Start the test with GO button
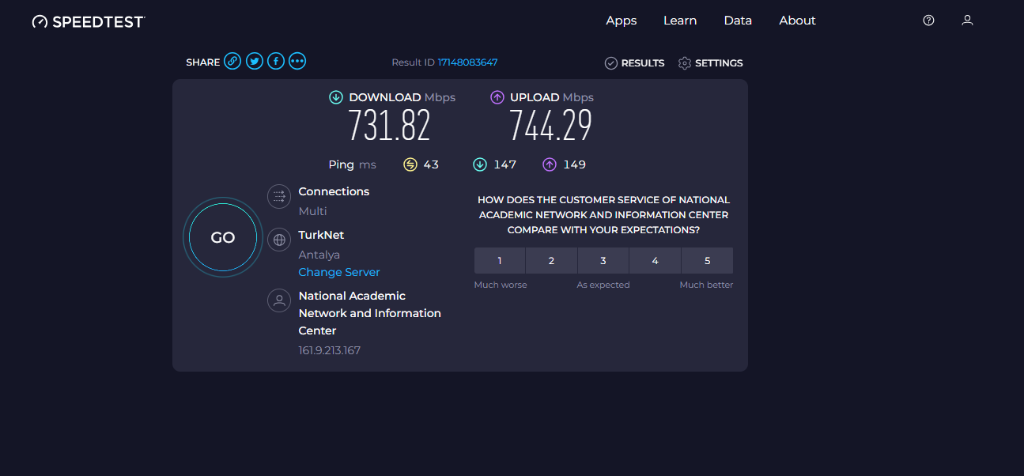 [223, 238]
